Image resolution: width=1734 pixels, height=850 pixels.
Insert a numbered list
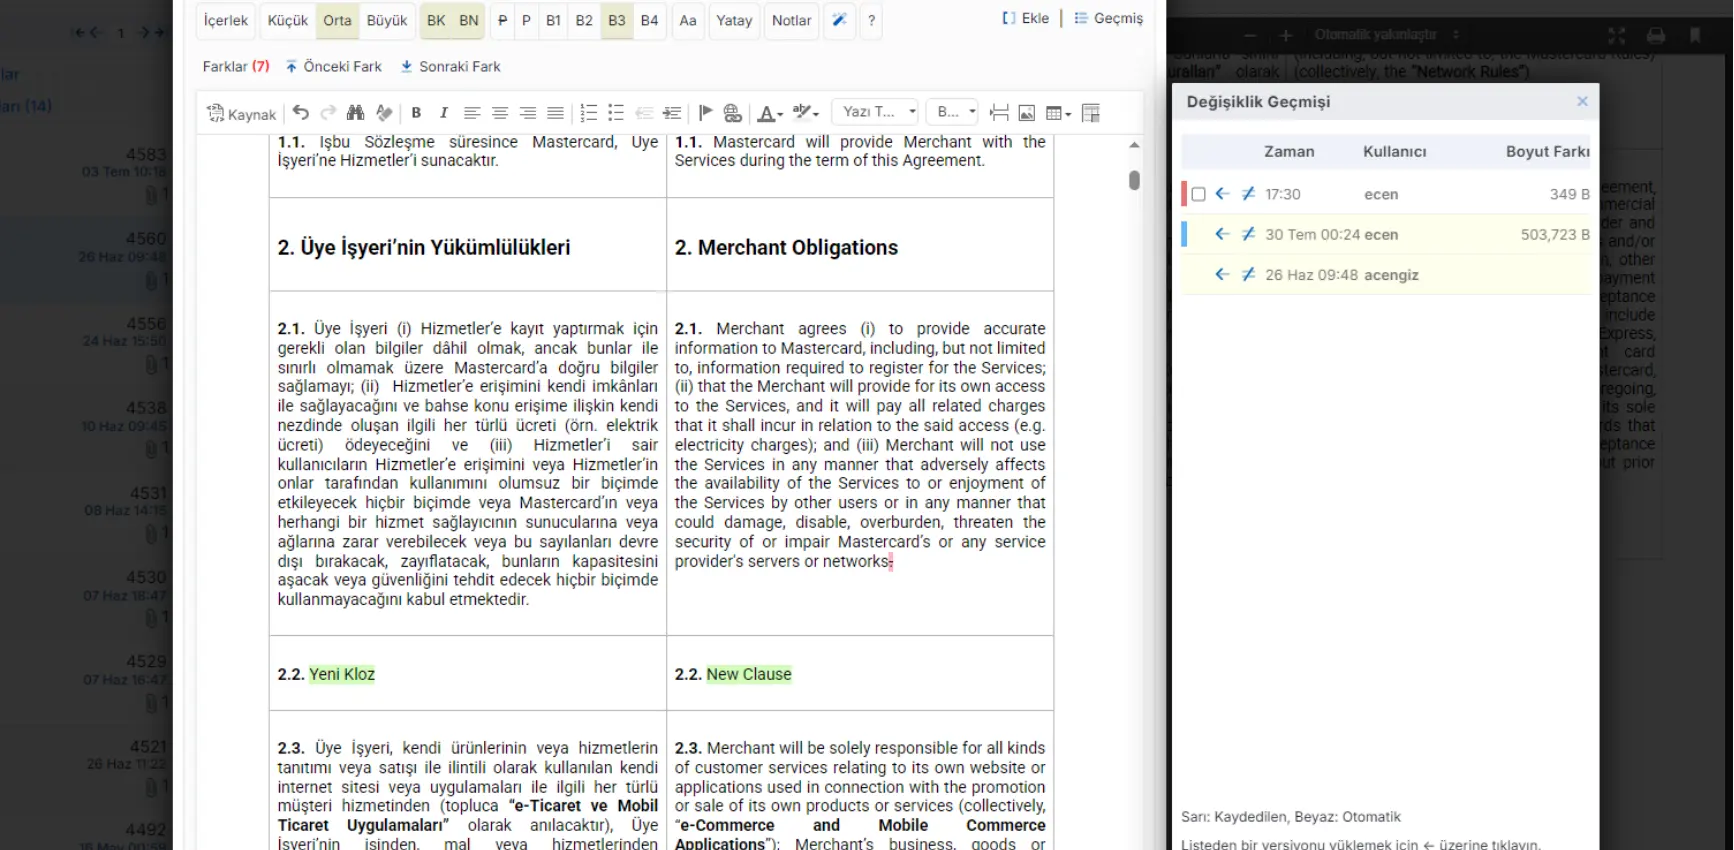pos(589,113)
